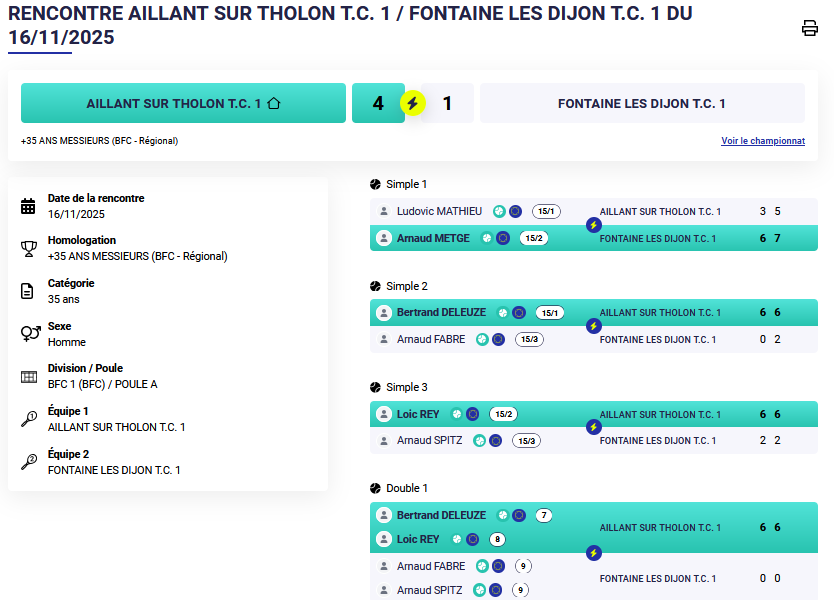Viewport: 834px width, 600px height.
Task: Click the avatar icon beside Bertrand DELEUZE in Simple 2
Action: point(383,313)
